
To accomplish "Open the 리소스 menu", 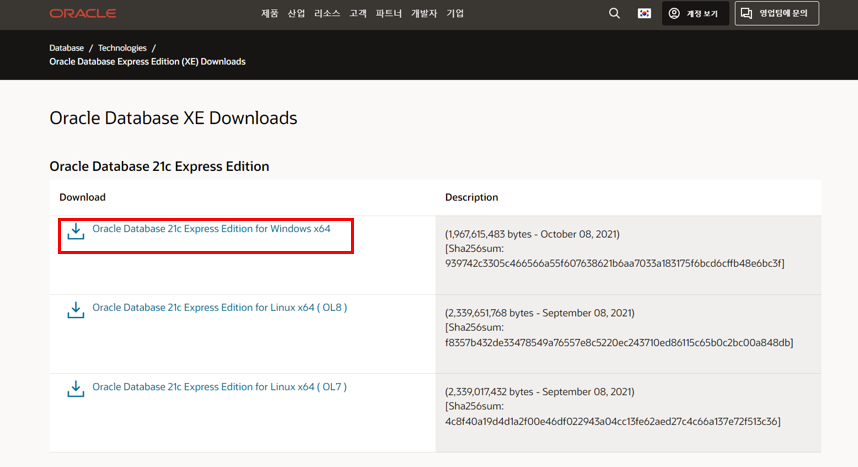I will 327,13.
